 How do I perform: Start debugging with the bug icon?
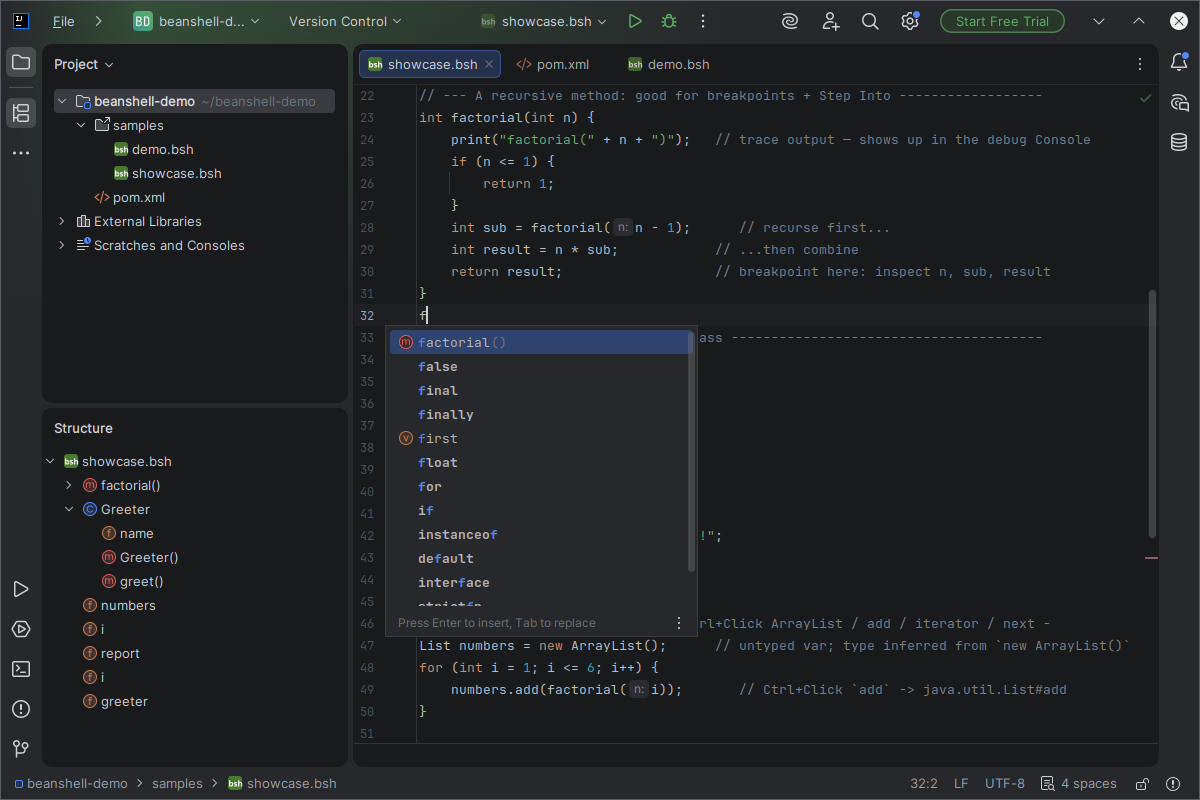[x=669, y=21]
